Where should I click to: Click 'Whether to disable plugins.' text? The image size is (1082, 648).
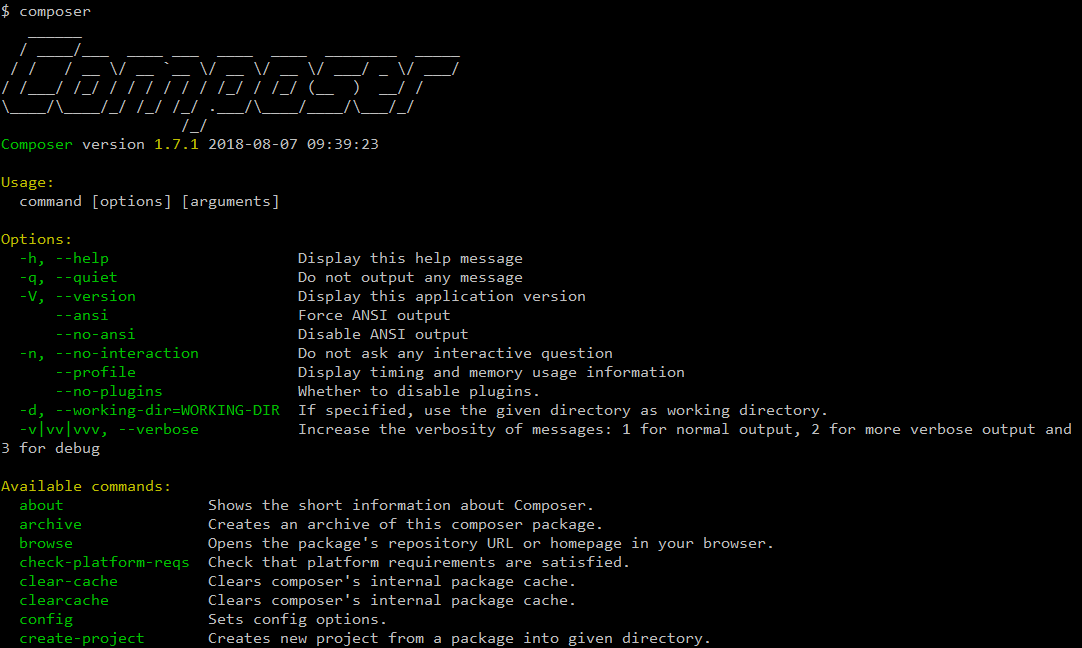419,391
